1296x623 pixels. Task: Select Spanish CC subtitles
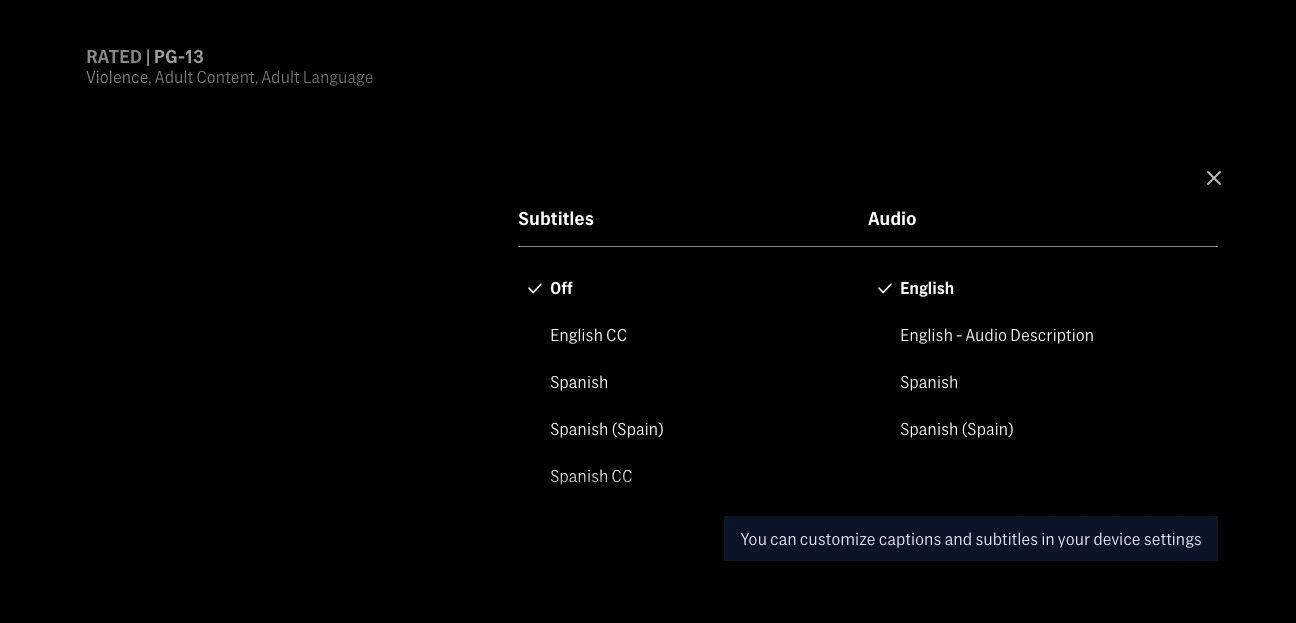coord(591,476)
